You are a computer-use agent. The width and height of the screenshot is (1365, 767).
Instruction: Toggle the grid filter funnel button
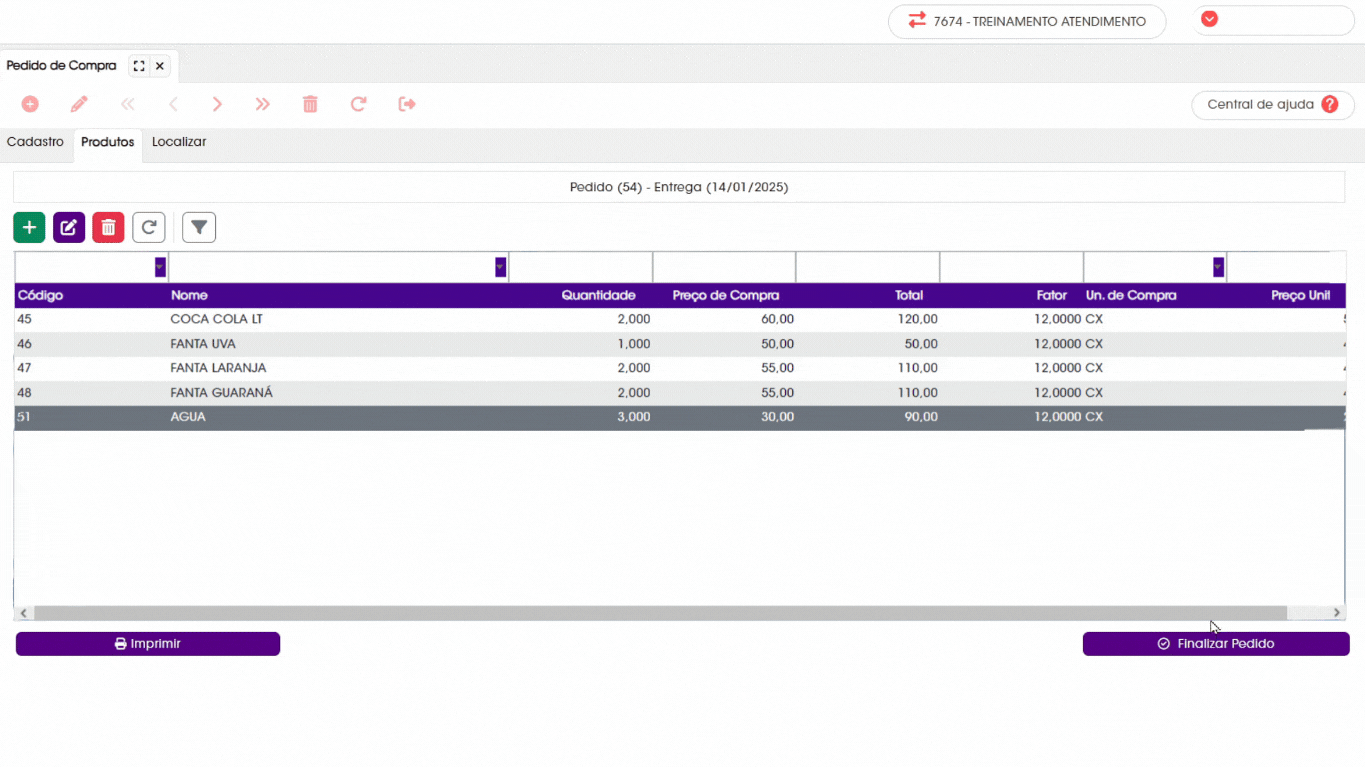[199, 228]
